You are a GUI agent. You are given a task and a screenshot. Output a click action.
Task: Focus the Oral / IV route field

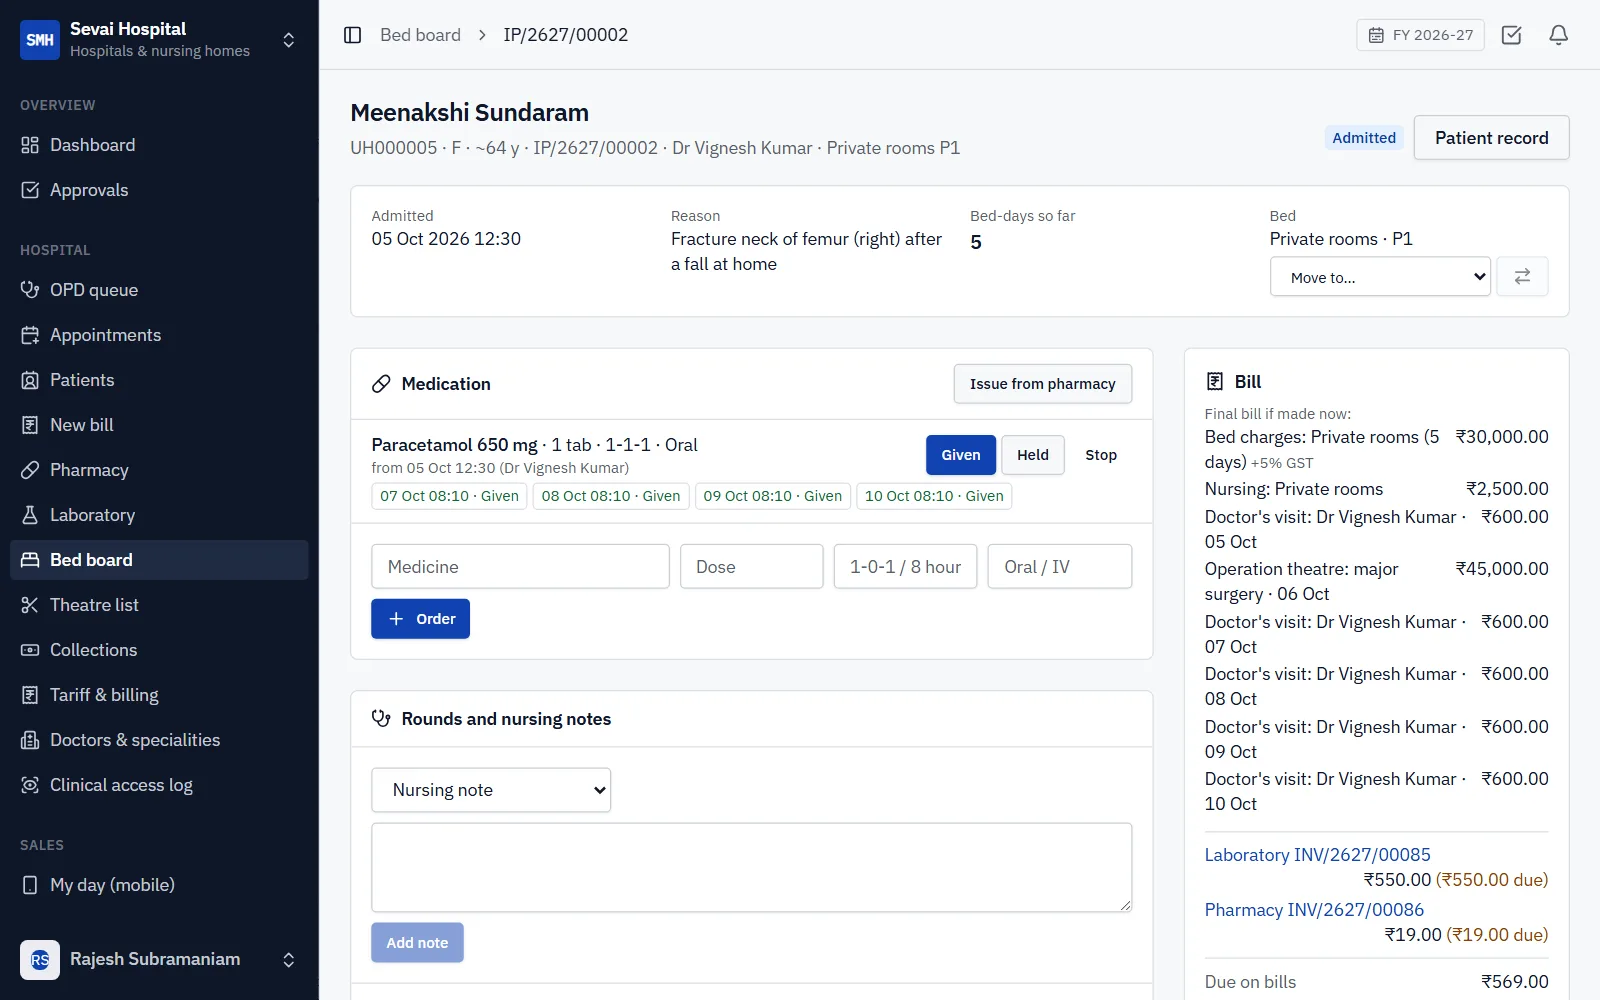[1060, 567]
